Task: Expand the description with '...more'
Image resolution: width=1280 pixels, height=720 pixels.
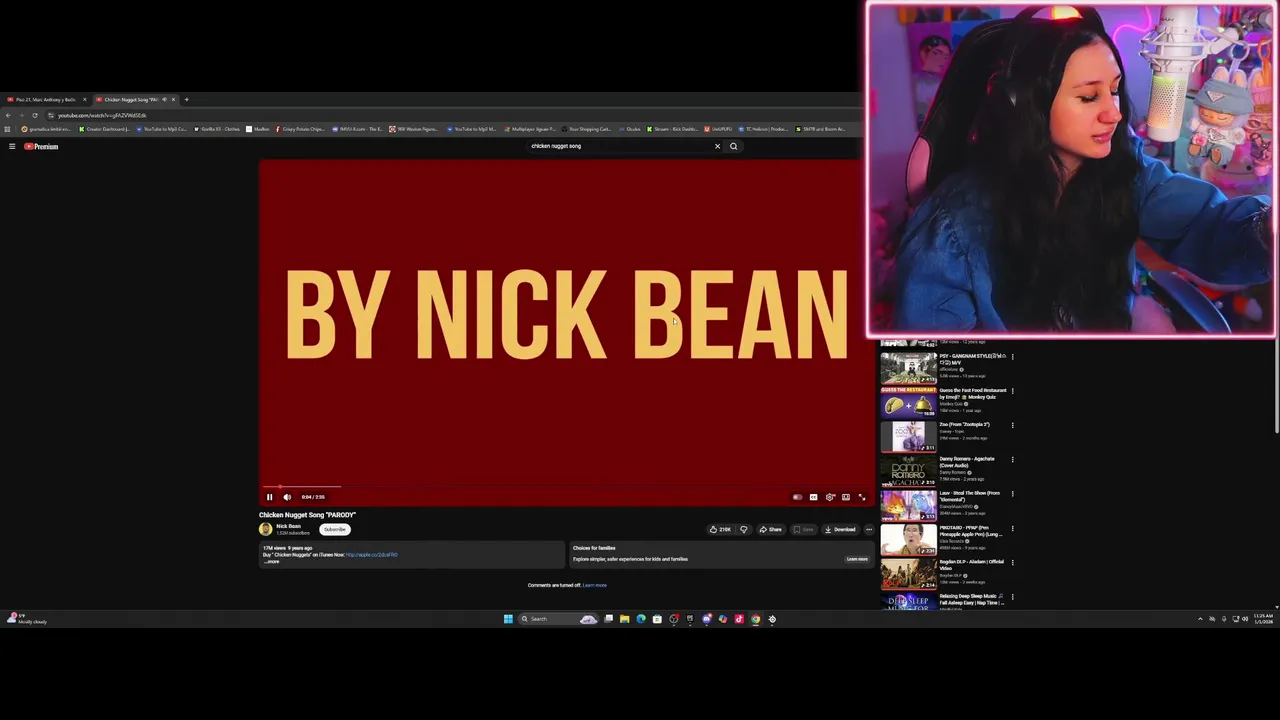Action: point(272,562)
